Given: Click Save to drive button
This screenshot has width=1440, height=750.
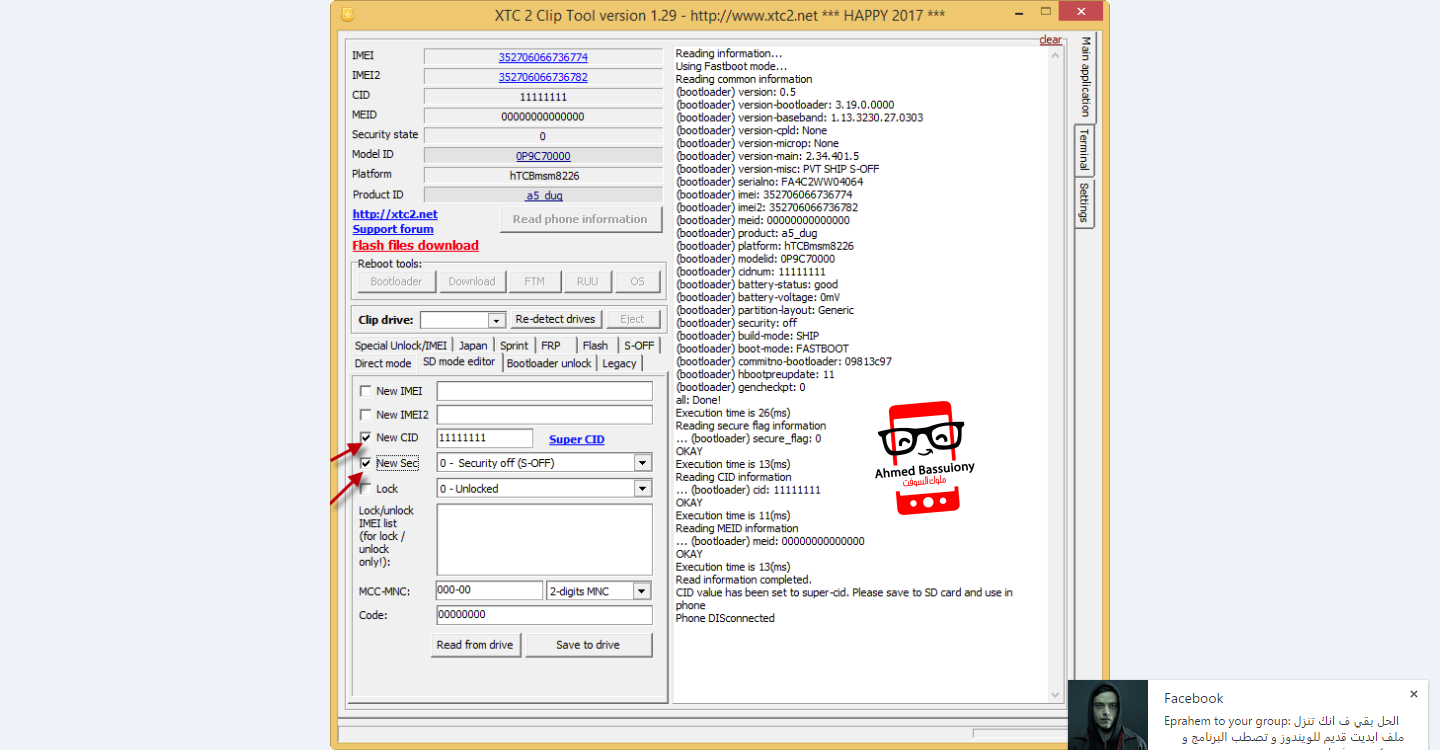Looking at the screenshot, I should tap(588, 645).
